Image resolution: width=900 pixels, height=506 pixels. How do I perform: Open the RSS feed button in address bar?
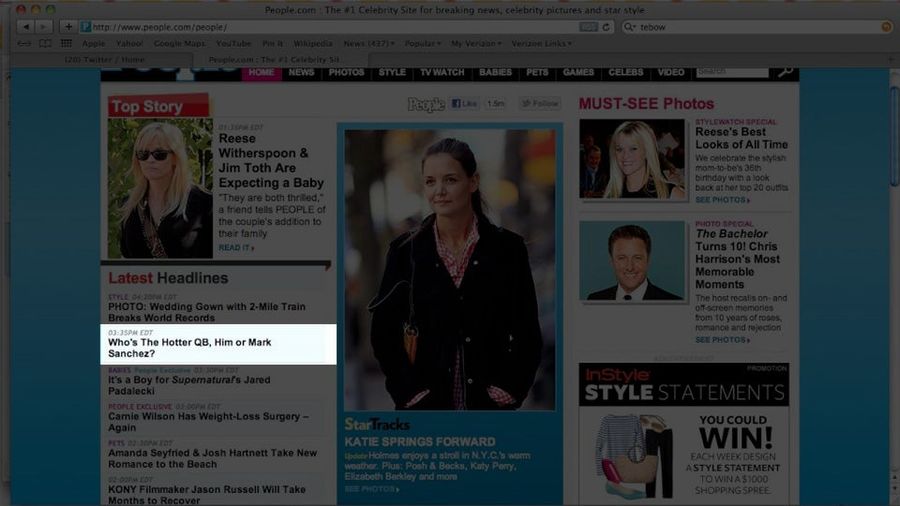coord(588,27)
